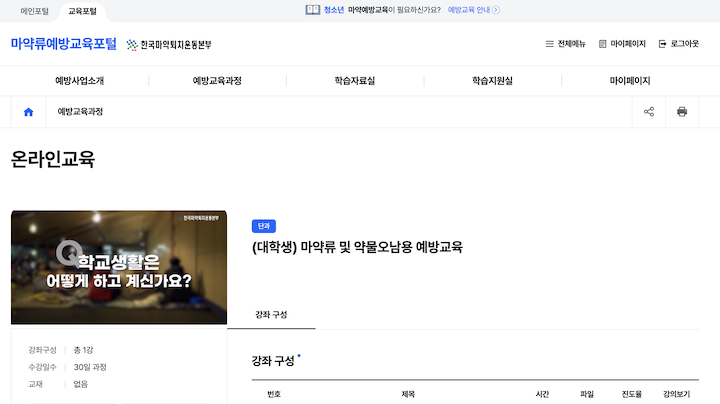
Task: Open 예방교육 안내 link
Action: point(473,10)
